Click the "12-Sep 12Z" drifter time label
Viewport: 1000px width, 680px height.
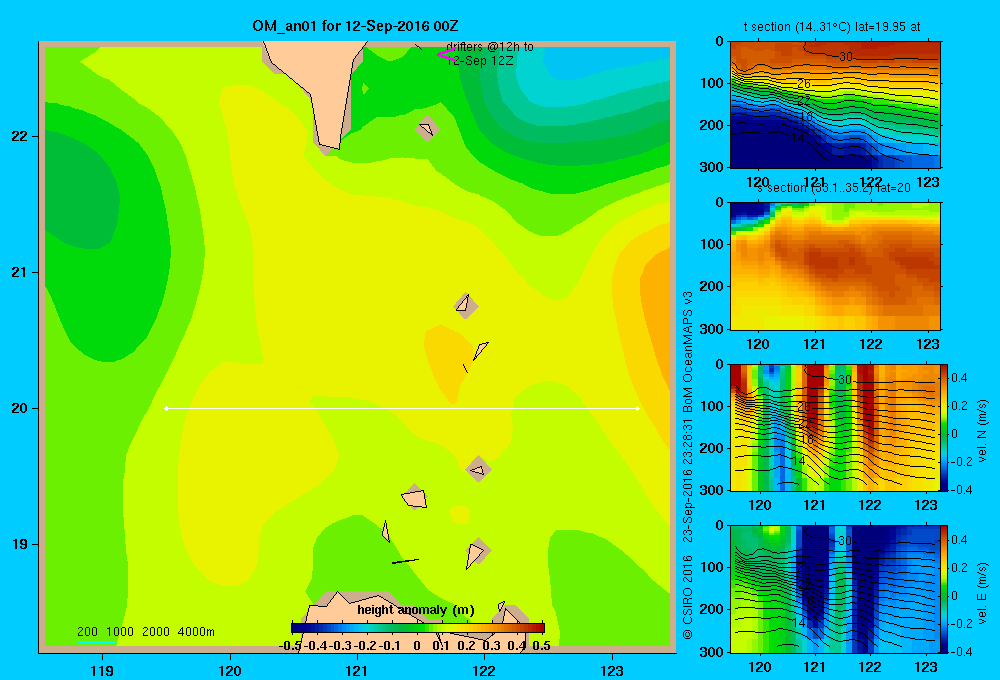(480, 61)
